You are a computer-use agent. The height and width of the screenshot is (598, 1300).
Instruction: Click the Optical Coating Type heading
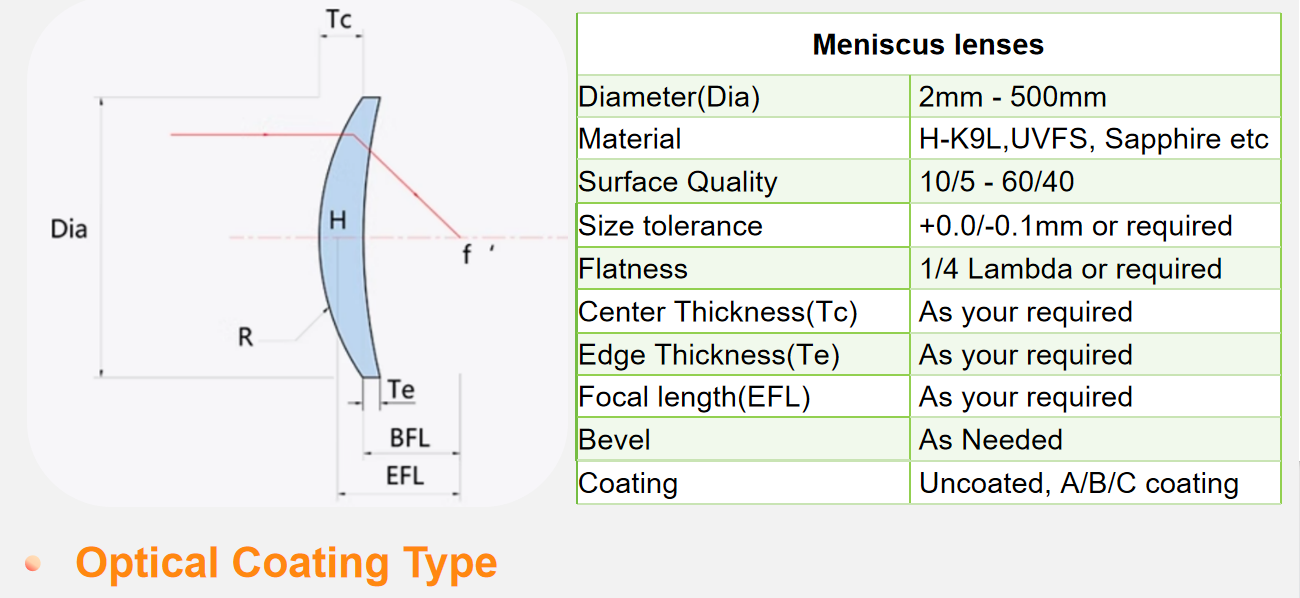(286, 563)
